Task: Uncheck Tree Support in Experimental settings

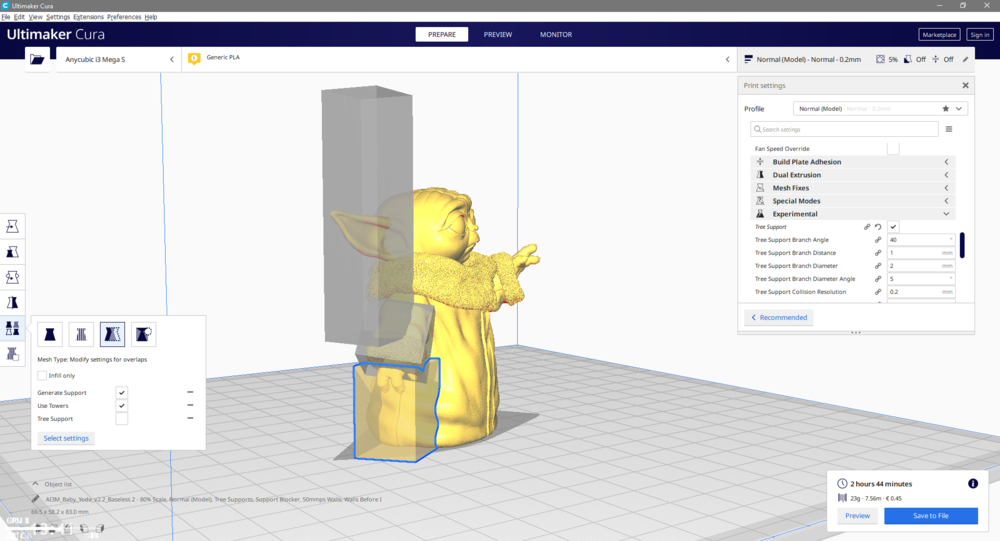Action: click(893, 227)
